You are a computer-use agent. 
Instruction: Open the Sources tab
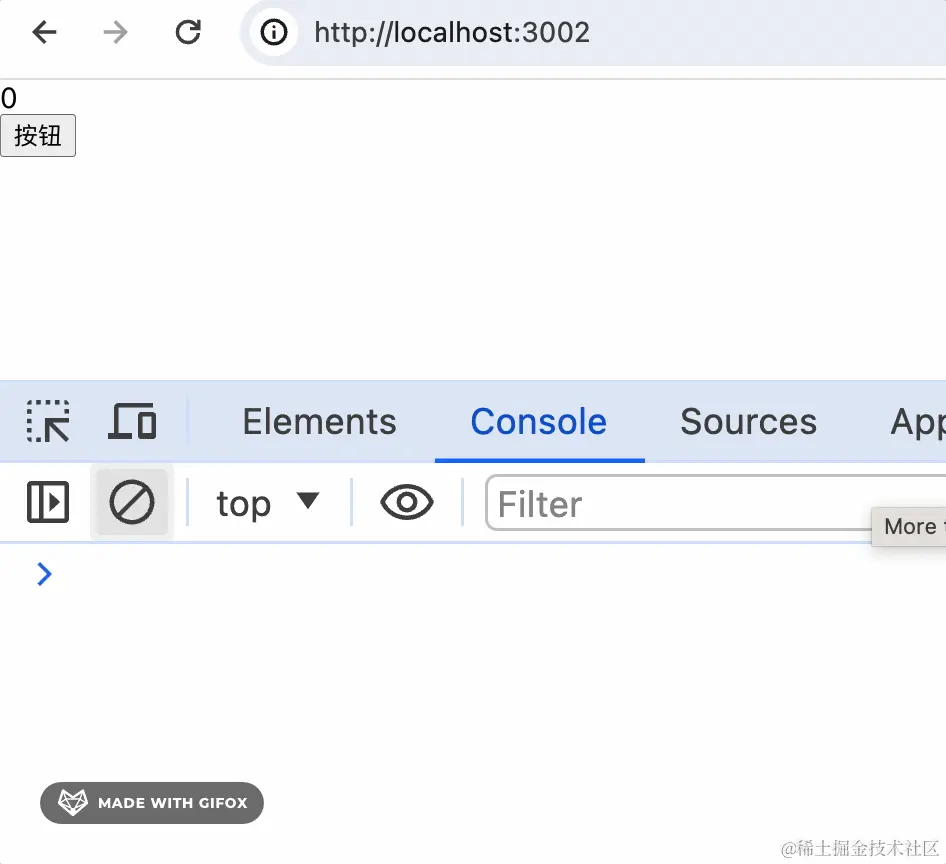tap(749, 421)
